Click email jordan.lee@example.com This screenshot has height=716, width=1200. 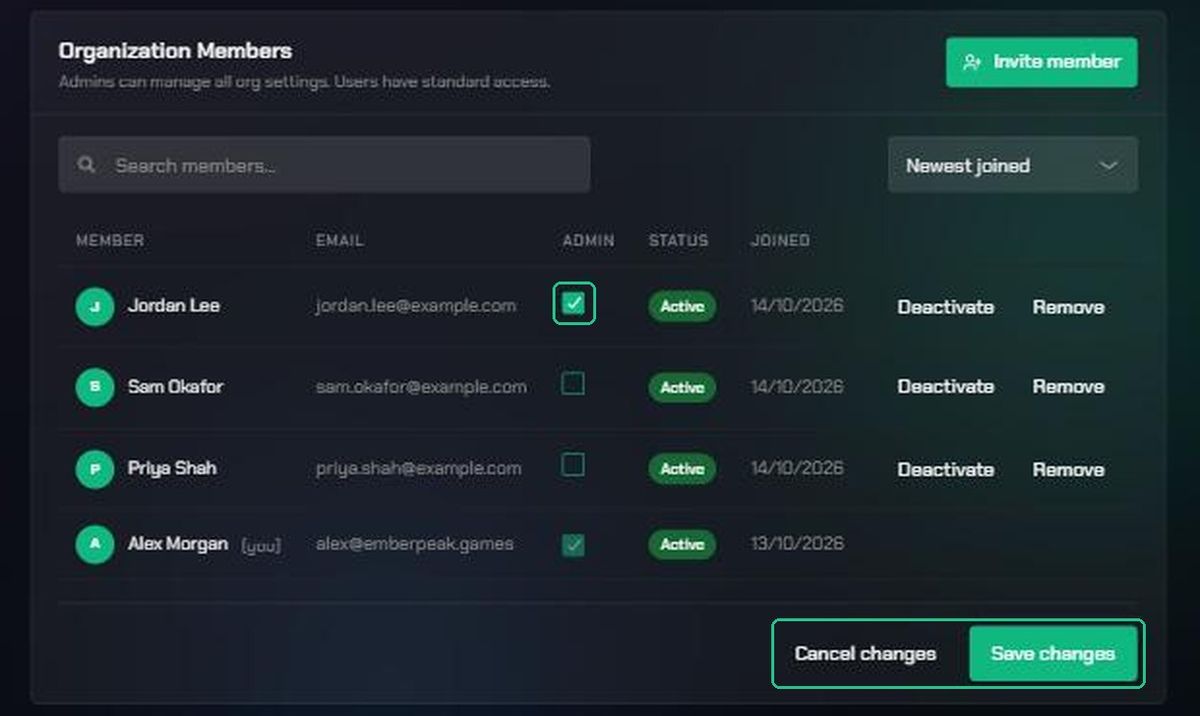pos(416,306)
